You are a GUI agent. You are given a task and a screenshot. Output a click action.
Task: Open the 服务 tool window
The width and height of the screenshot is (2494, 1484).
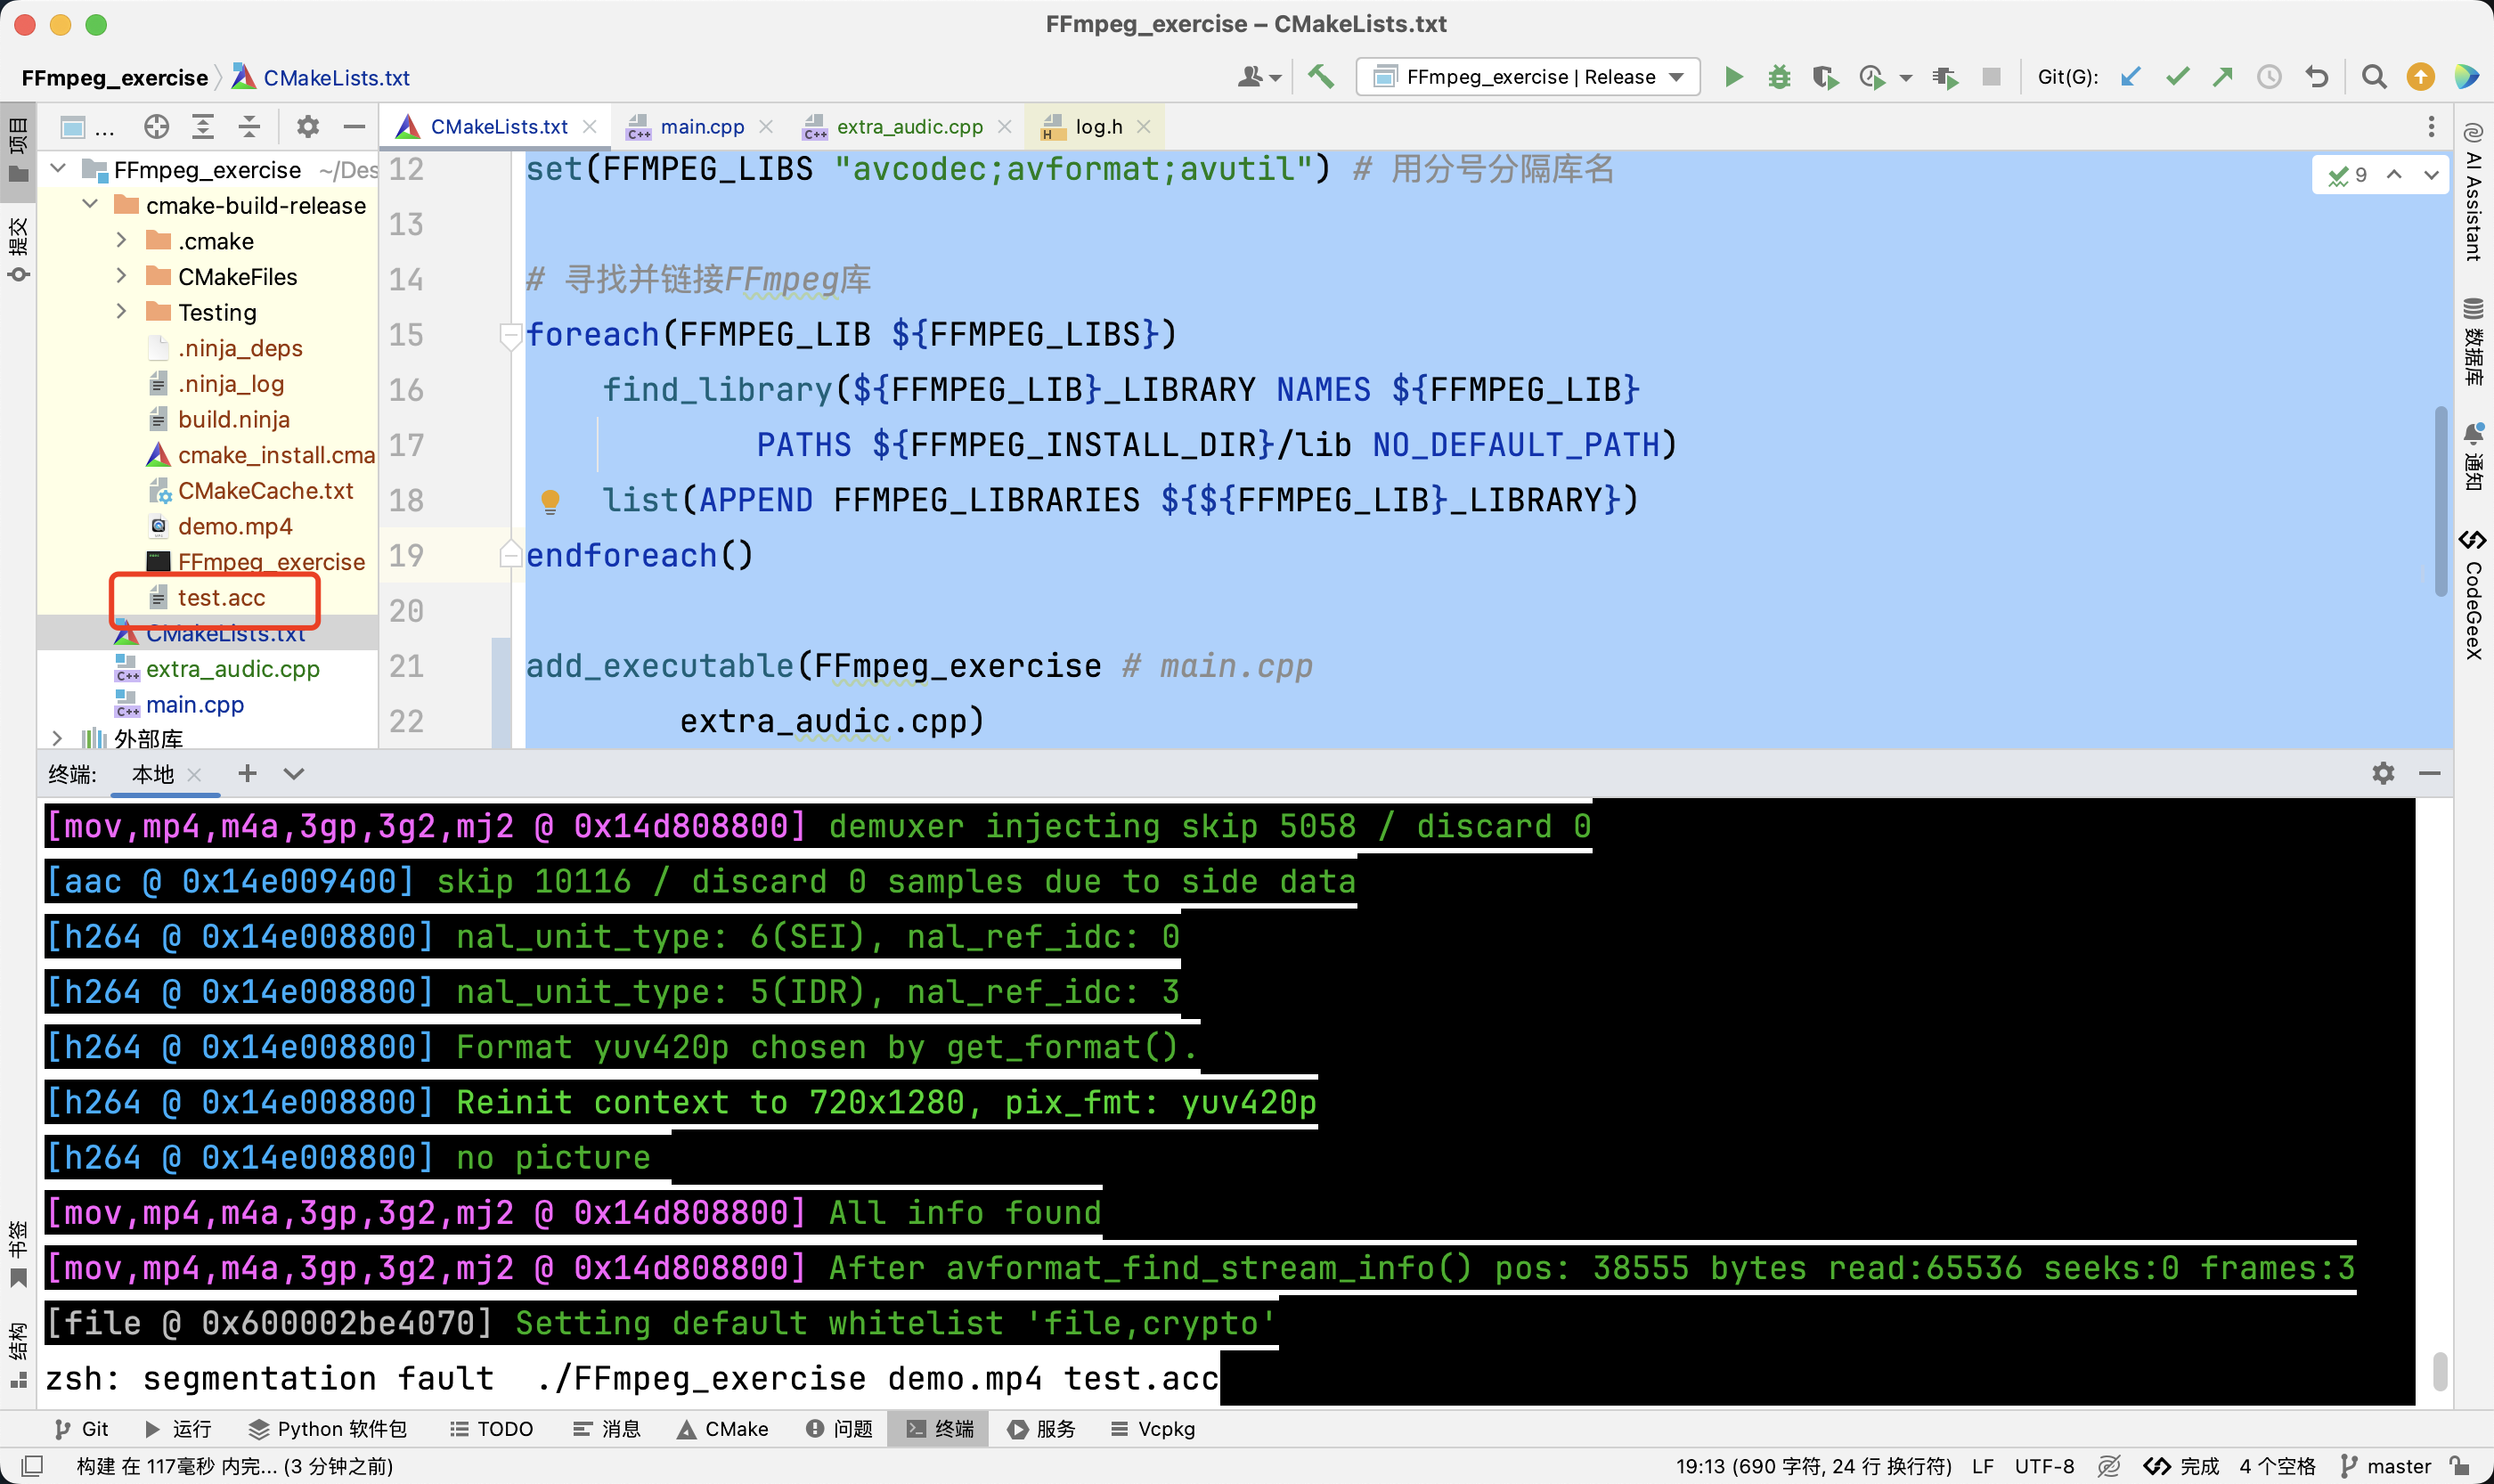(1041, 1428)
